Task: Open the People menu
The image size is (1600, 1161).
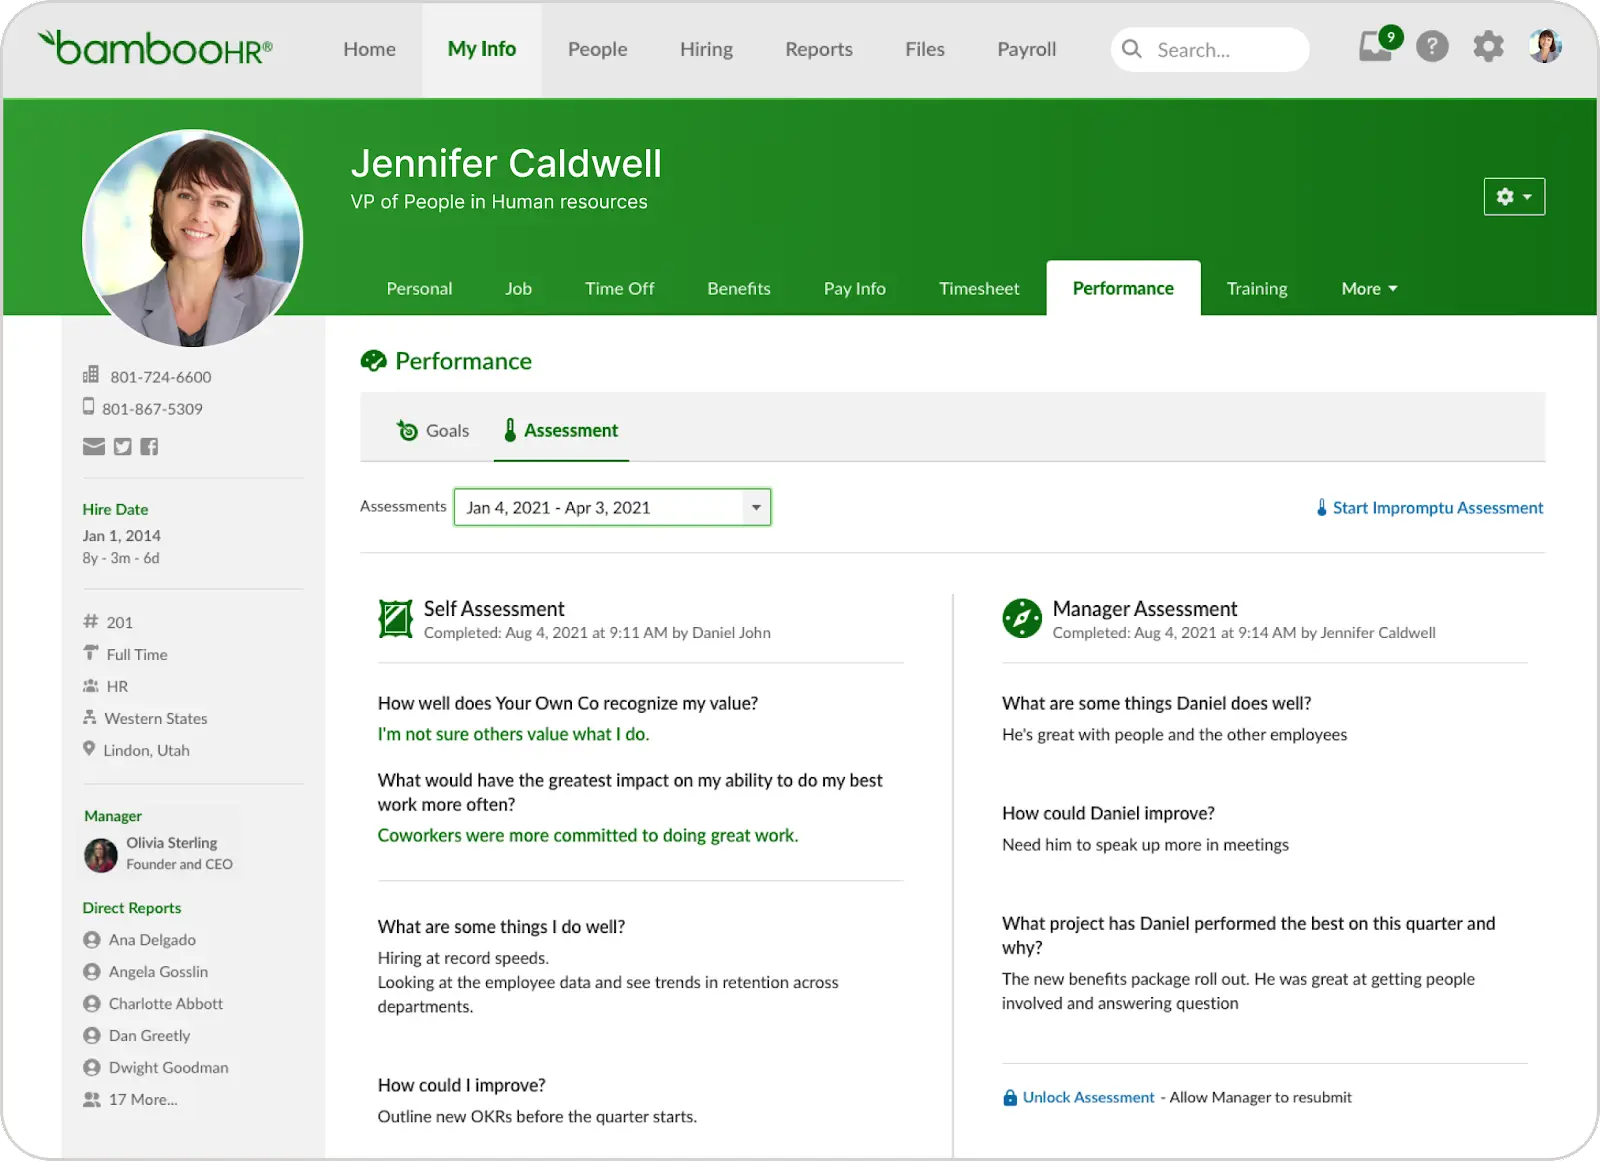Action: 598,49
